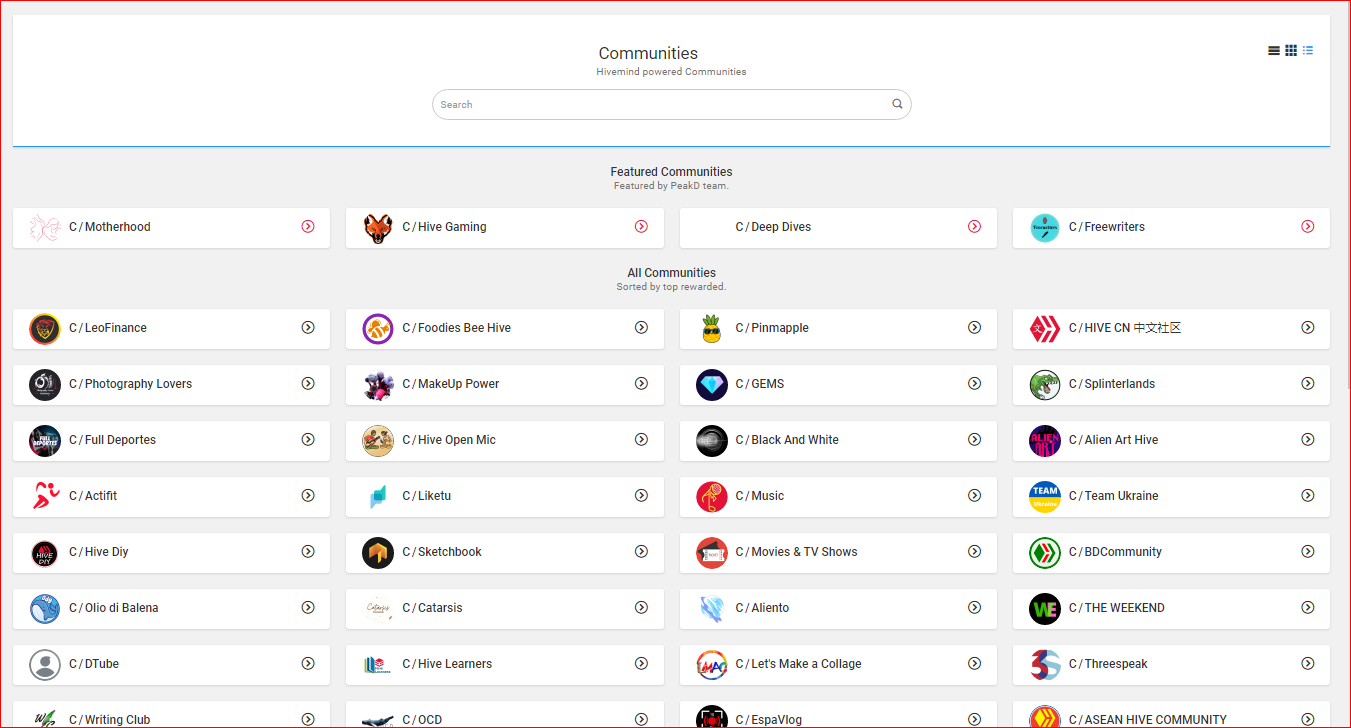Click the GEMS diamond avatar
The image size is (1351, 728).
(x=711, y=385)
